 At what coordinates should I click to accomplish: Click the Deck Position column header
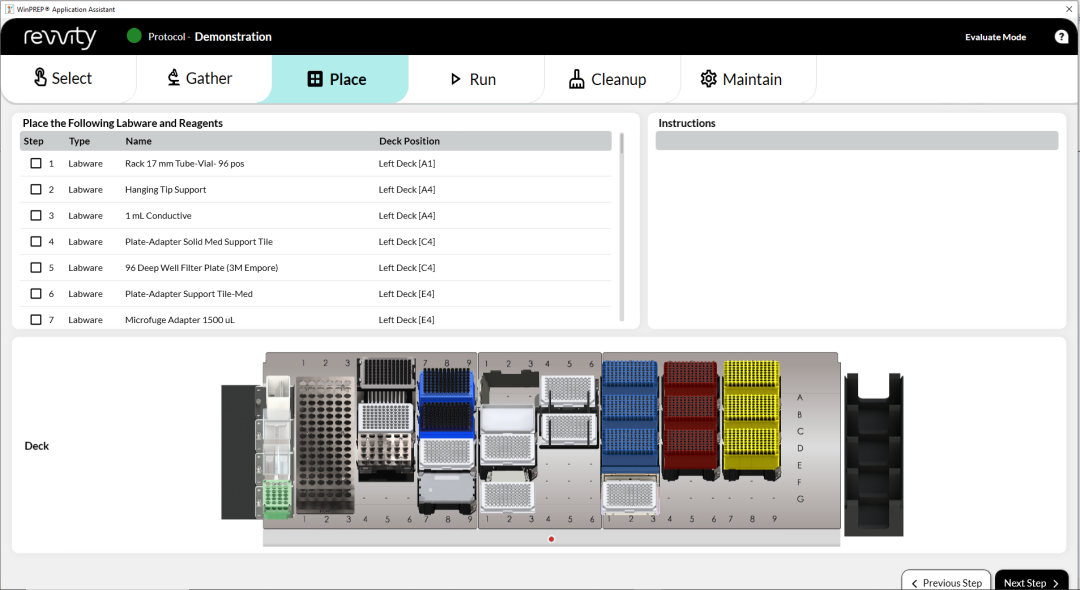pos(409,141)
